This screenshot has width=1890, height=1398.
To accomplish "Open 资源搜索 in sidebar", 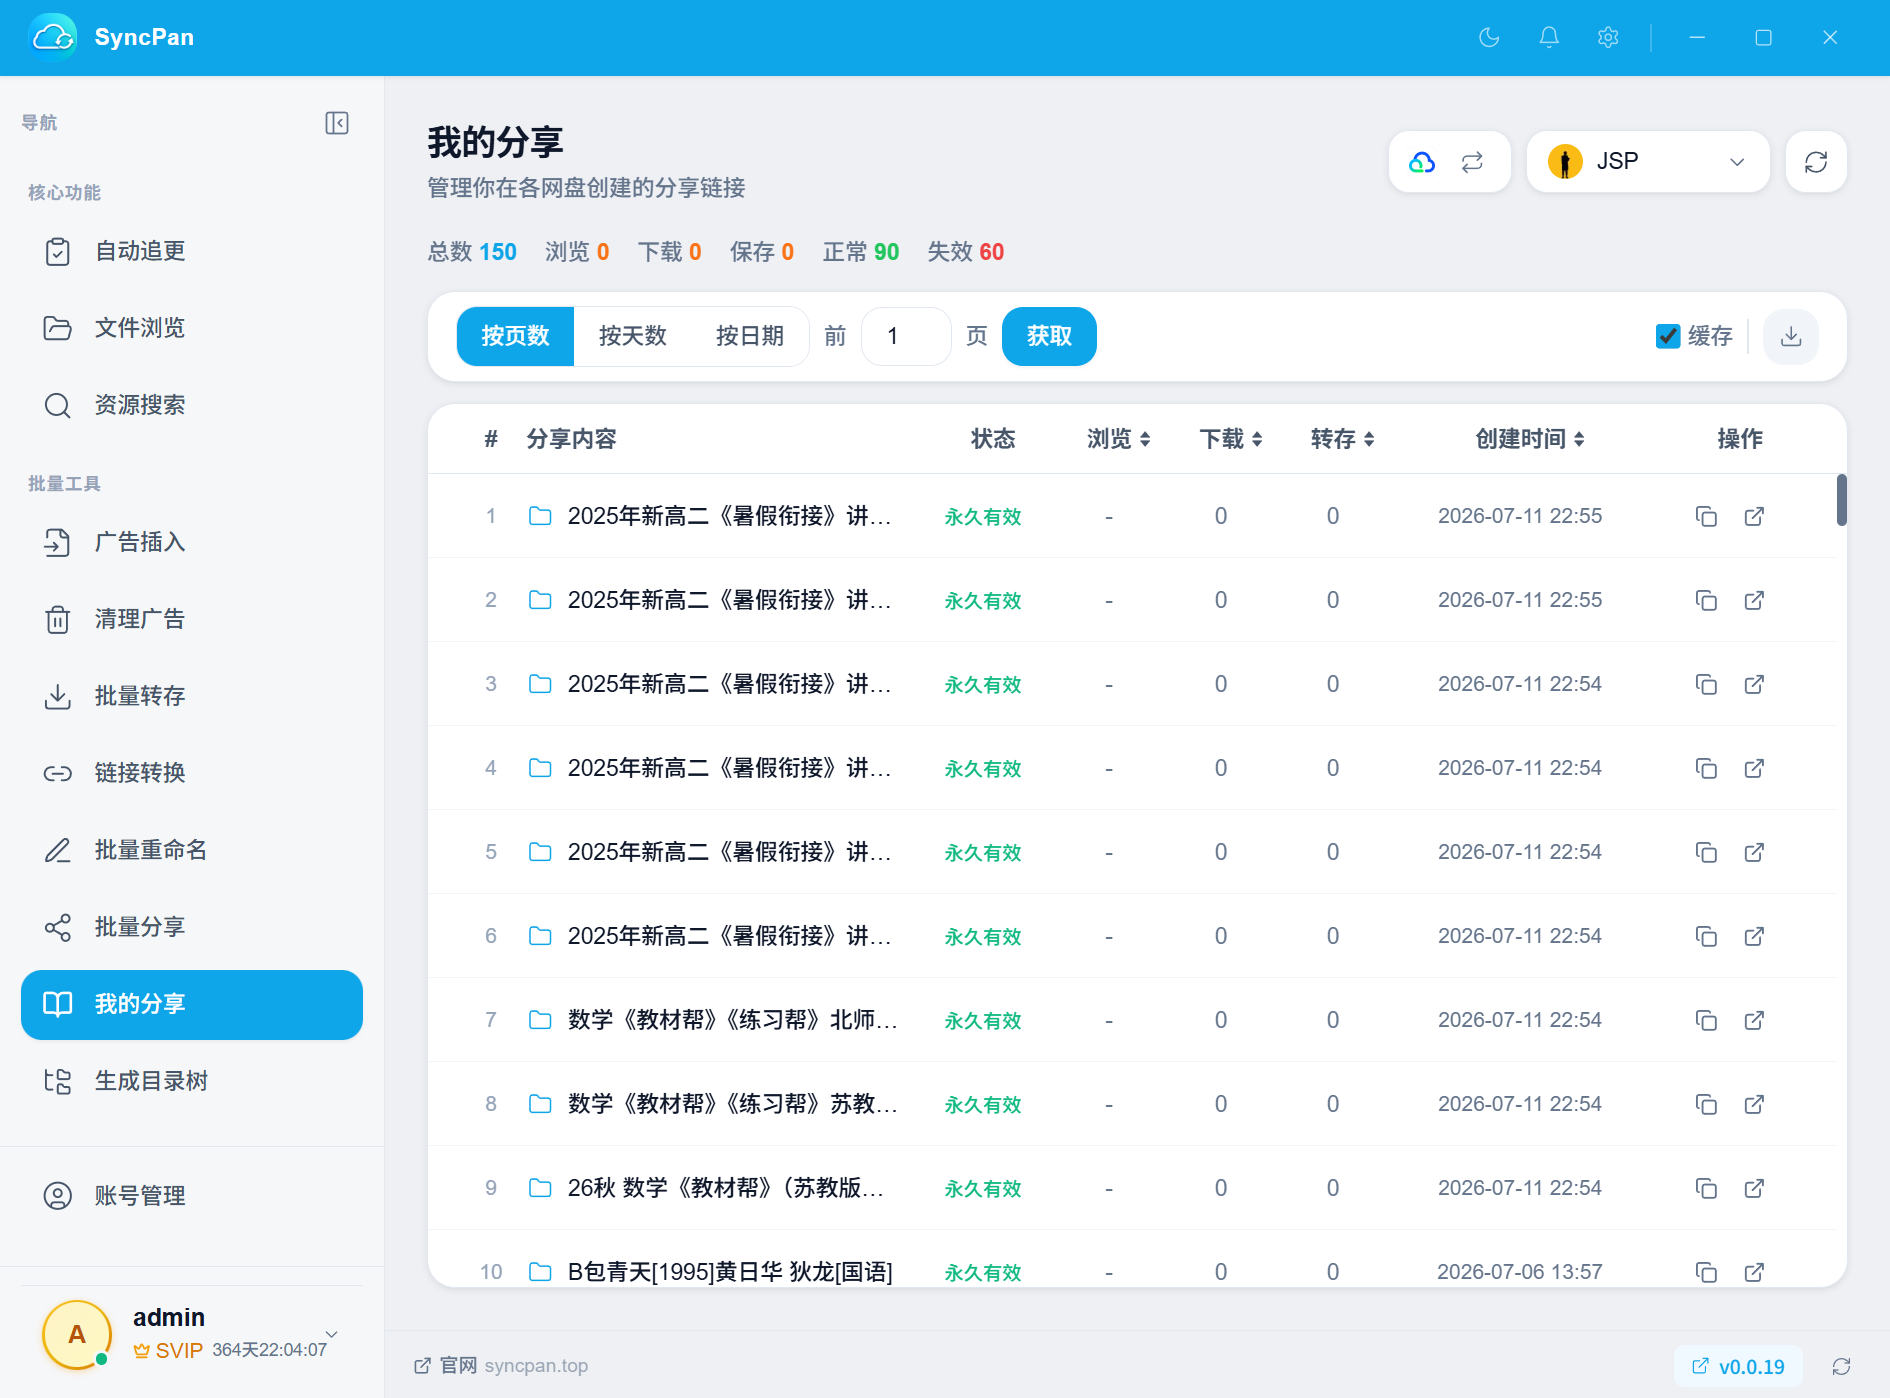I will pyautogui.click(x=192, y=405).
